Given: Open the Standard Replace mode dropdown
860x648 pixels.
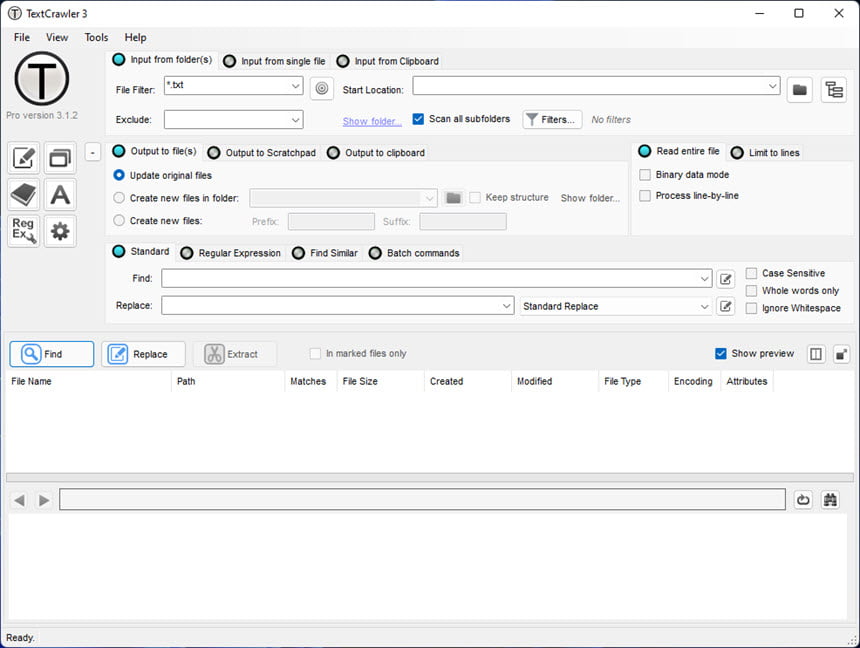Looking at the screenshot, I should pos(704,306).
